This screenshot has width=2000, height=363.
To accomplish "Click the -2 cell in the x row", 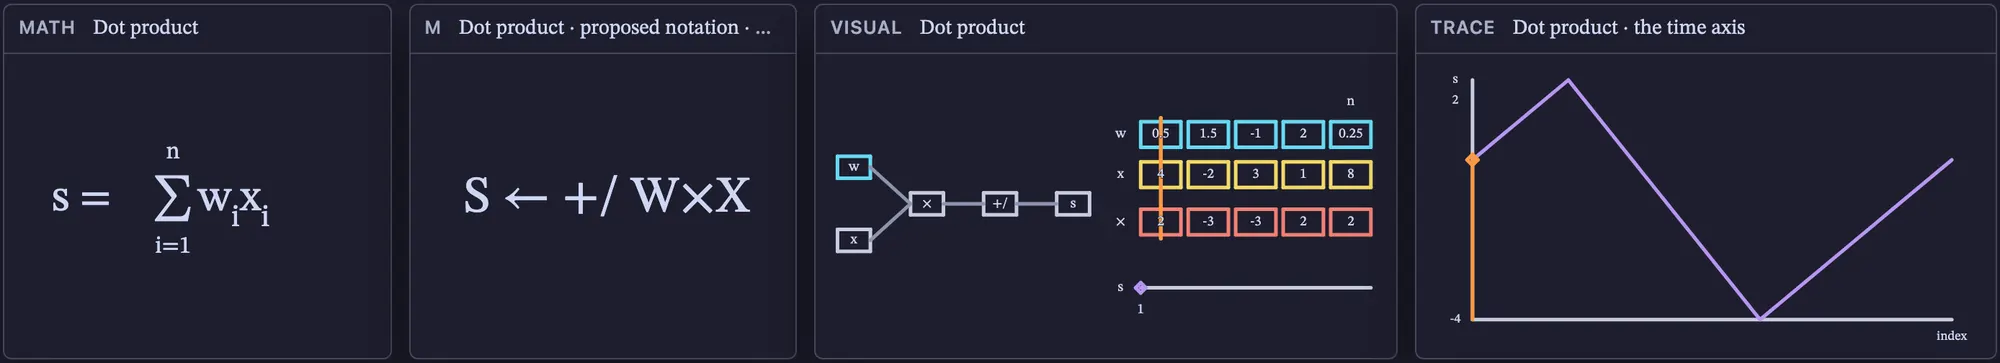I will click(x=1208, y=174).
